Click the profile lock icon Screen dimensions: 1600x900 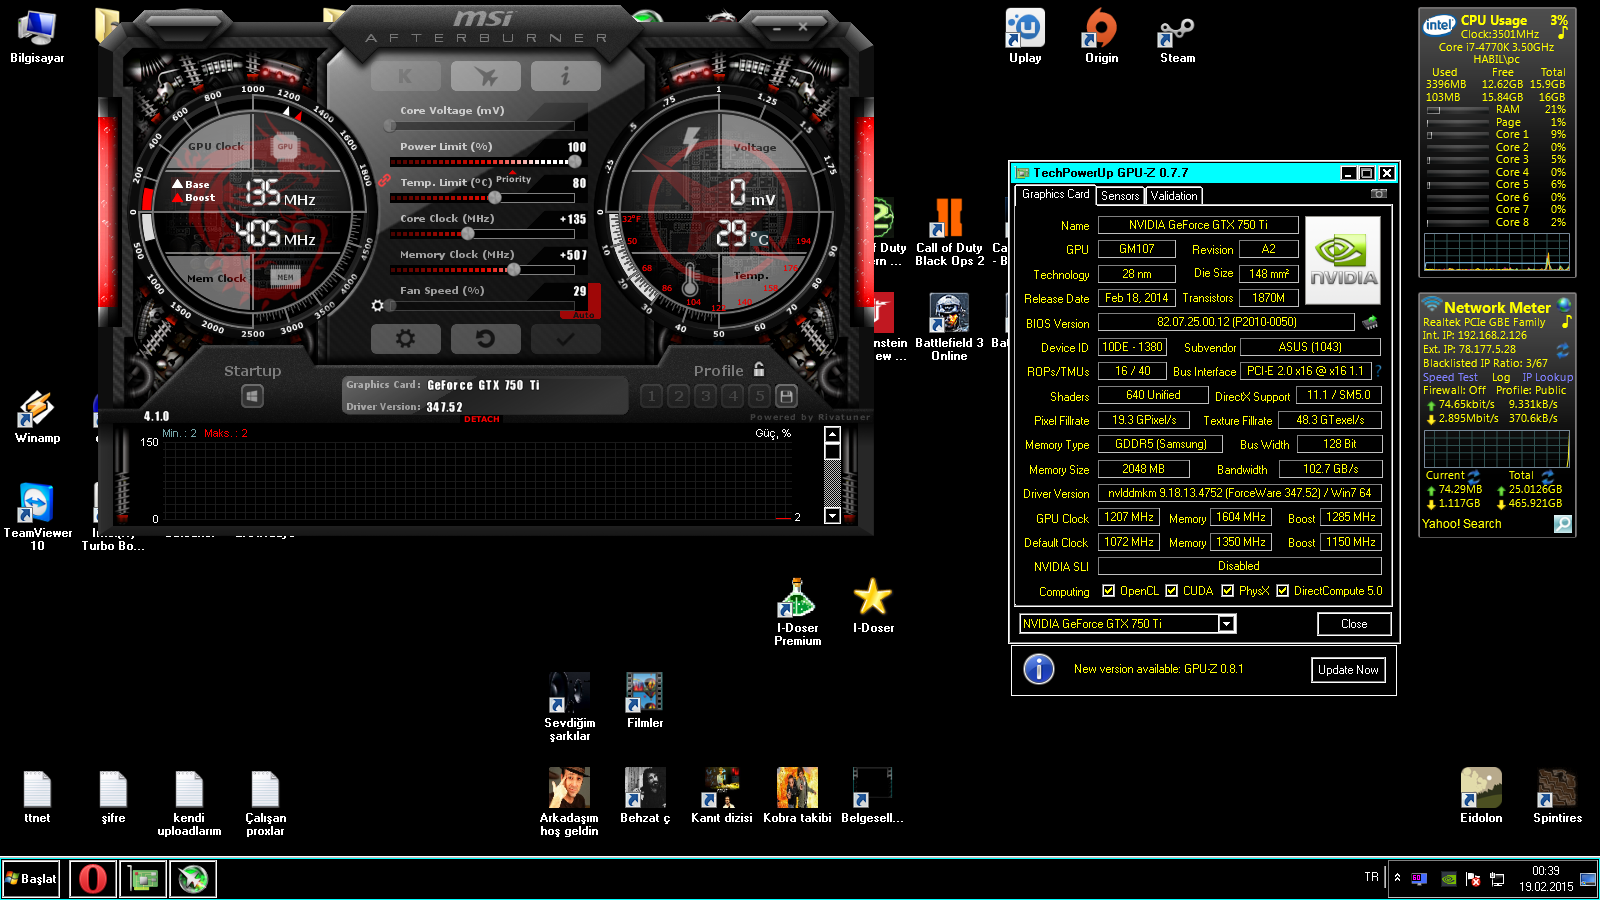point(759,369)
